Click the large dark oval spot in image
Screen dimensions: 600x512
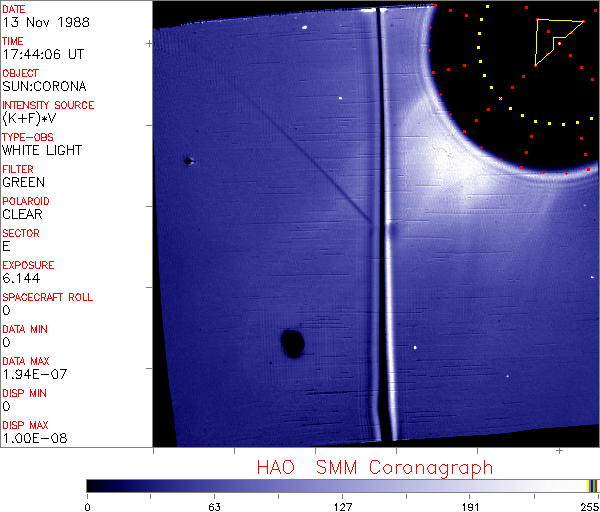tap(293, 343)
